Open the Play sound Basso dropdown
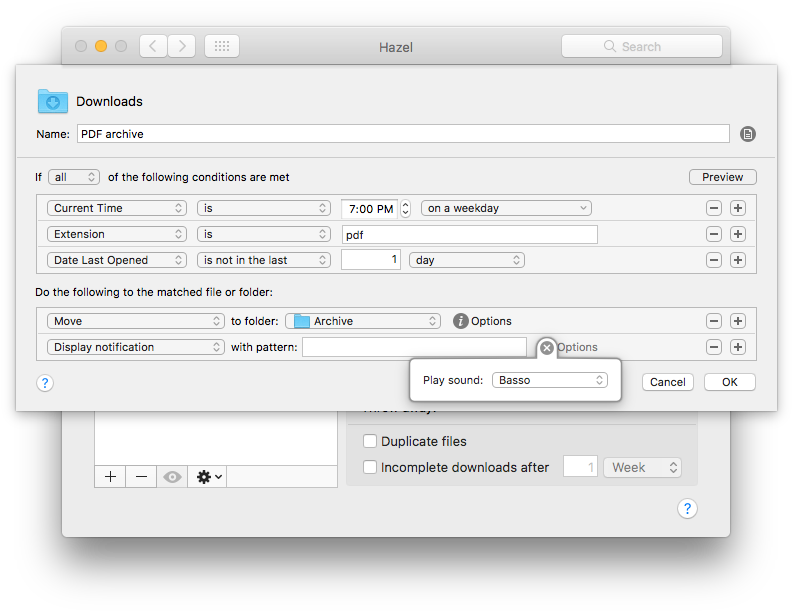 tap(550, 380)
